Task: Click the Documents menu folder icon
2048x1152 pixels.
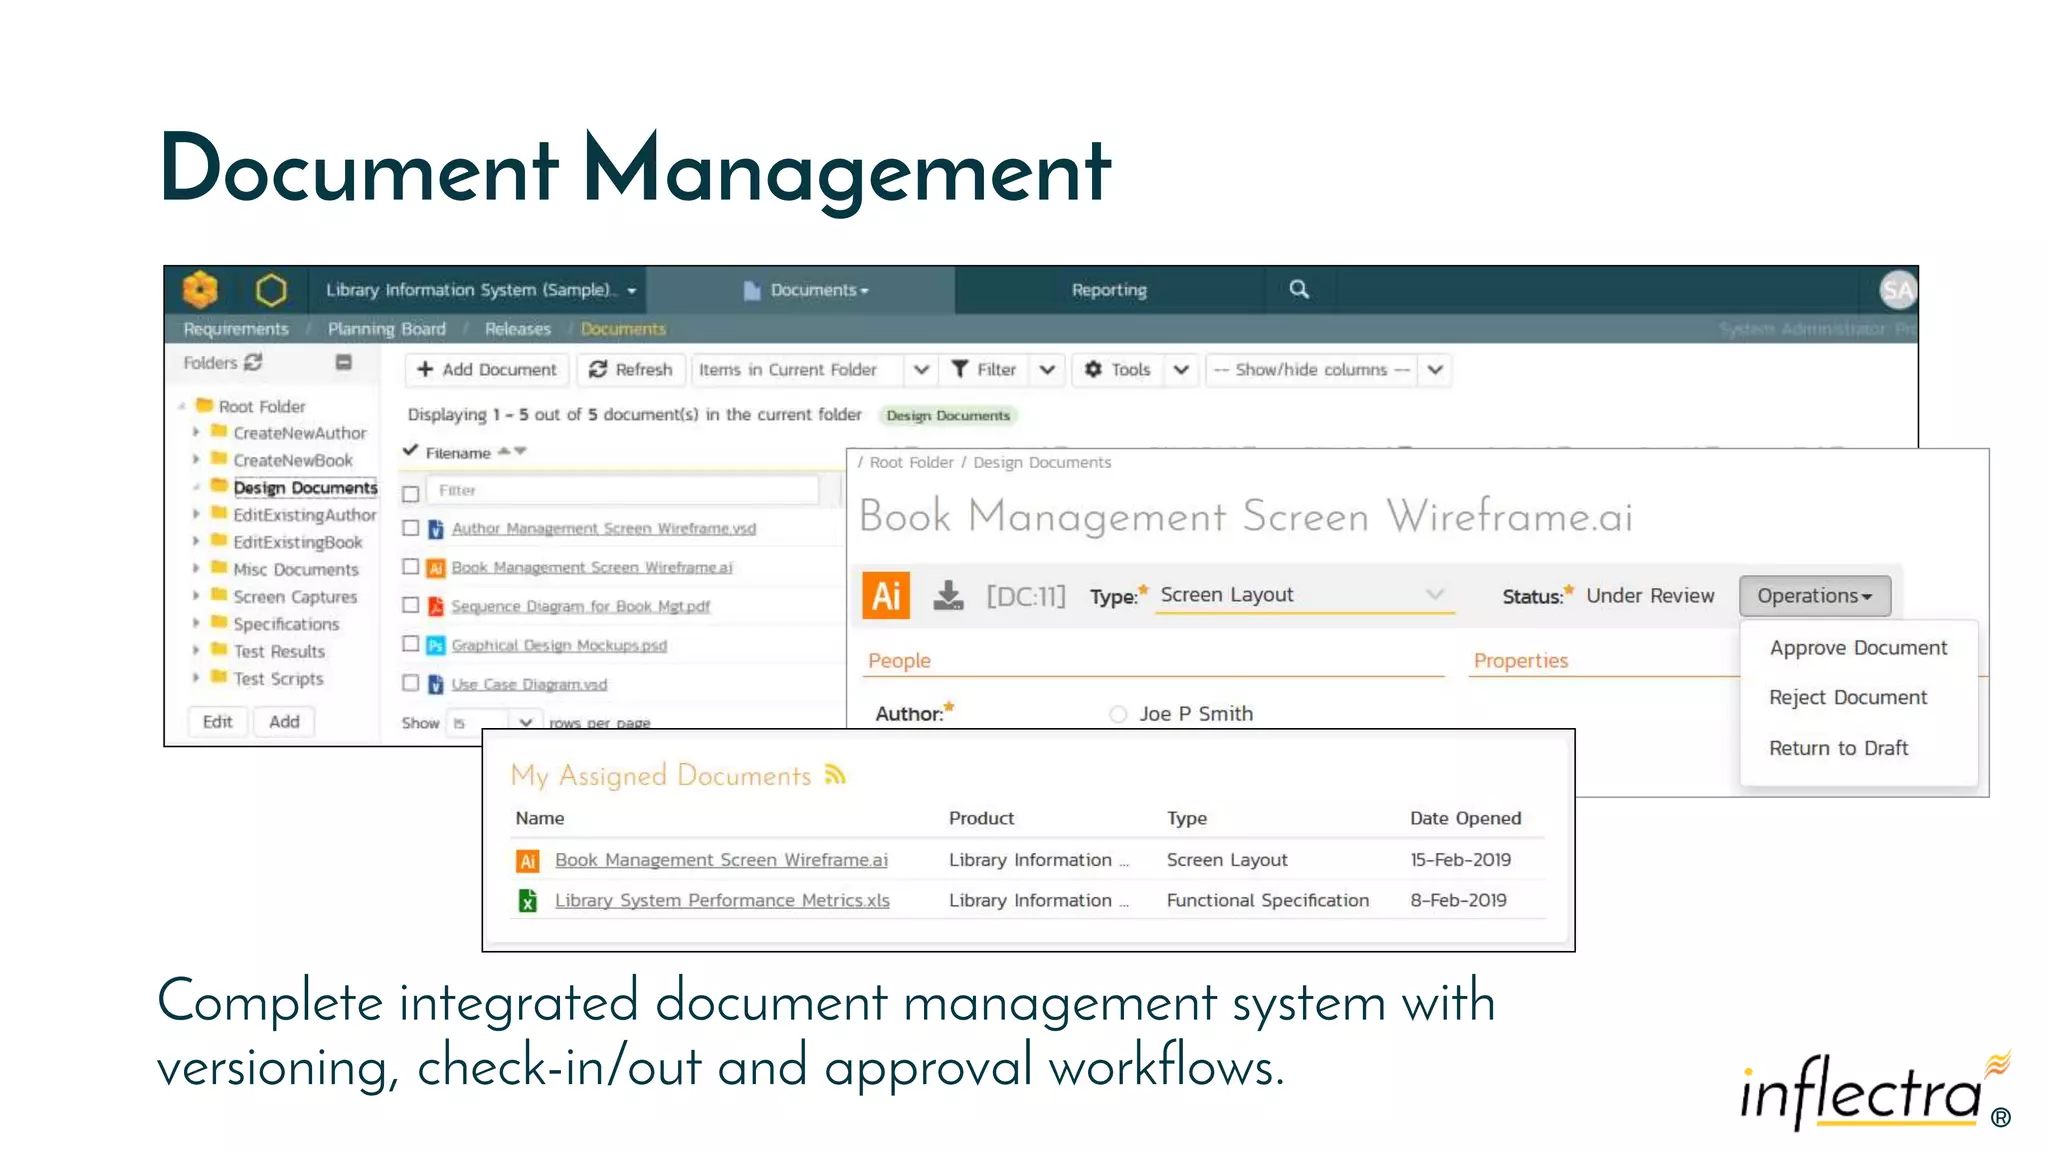Action: 752,290
